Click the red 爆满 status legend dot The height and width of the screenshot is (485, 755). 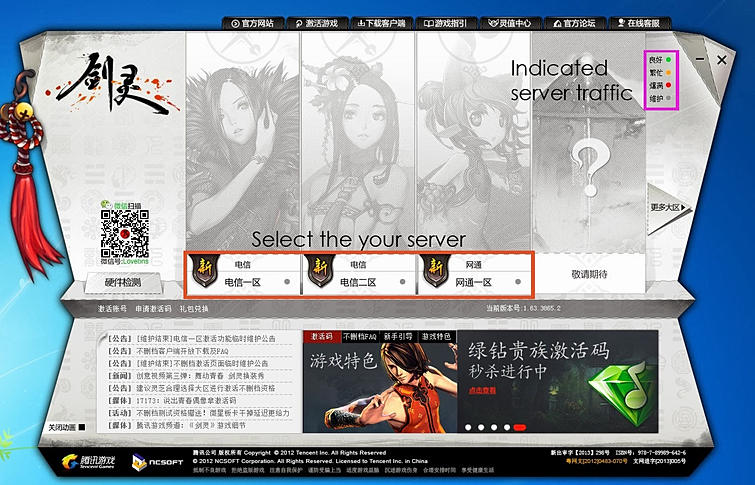point(668,85)
